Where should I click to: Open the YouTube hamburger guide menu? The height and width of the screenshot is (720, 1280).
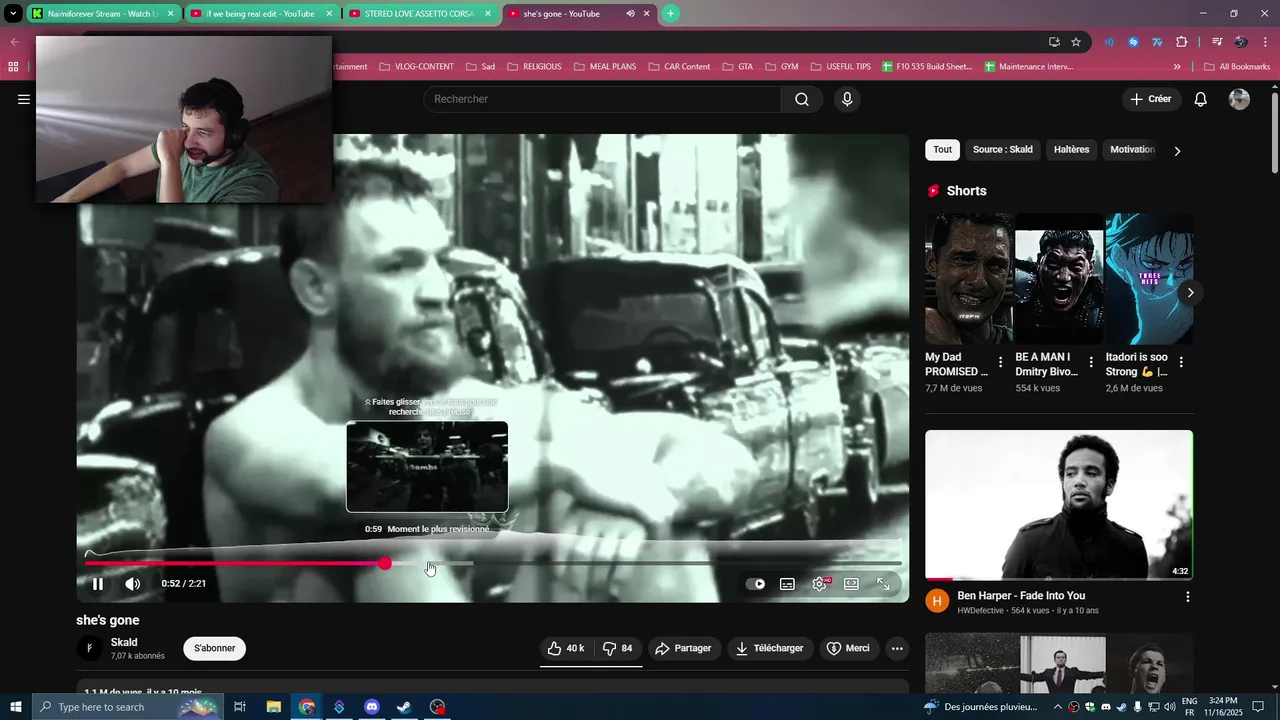(24, 99)
